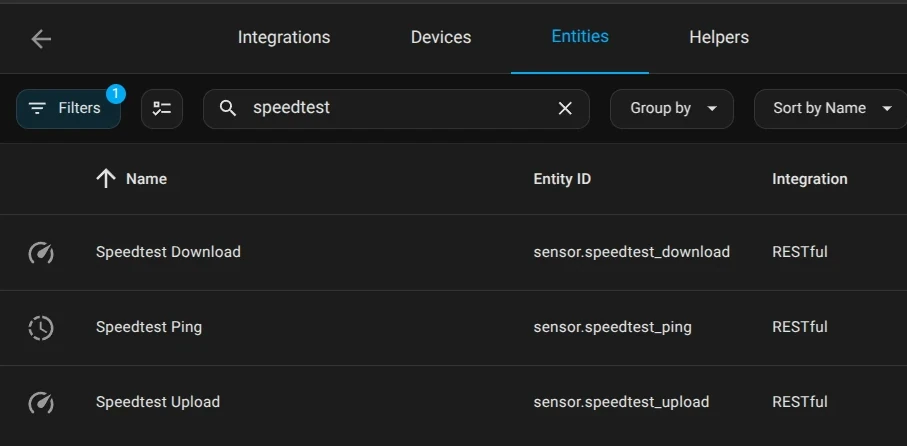Open the Filters panel
The width and height of the screenshot is (907, 446).
tap(66, 109)
